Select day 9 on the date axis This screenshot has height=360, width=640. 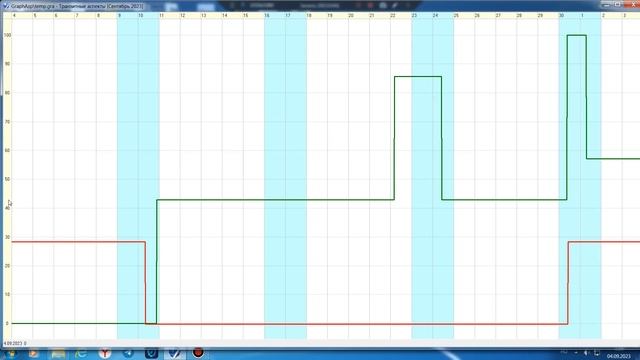[x=120, y=16]
